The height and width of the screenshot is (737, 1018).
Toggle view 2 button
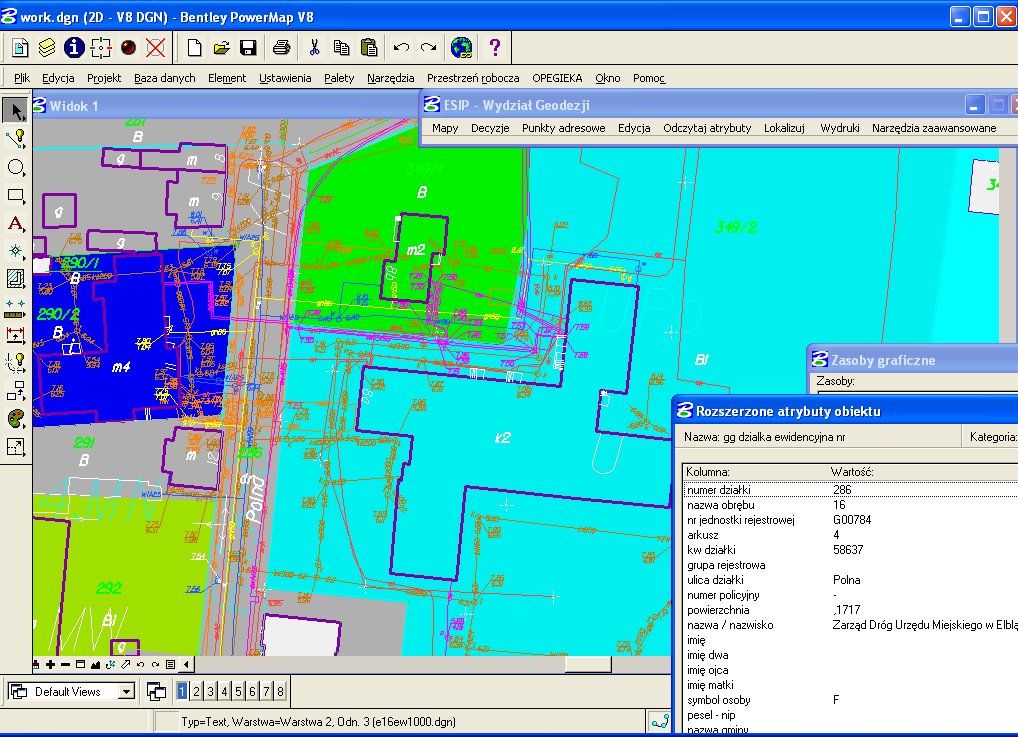(x=196, y=692)
